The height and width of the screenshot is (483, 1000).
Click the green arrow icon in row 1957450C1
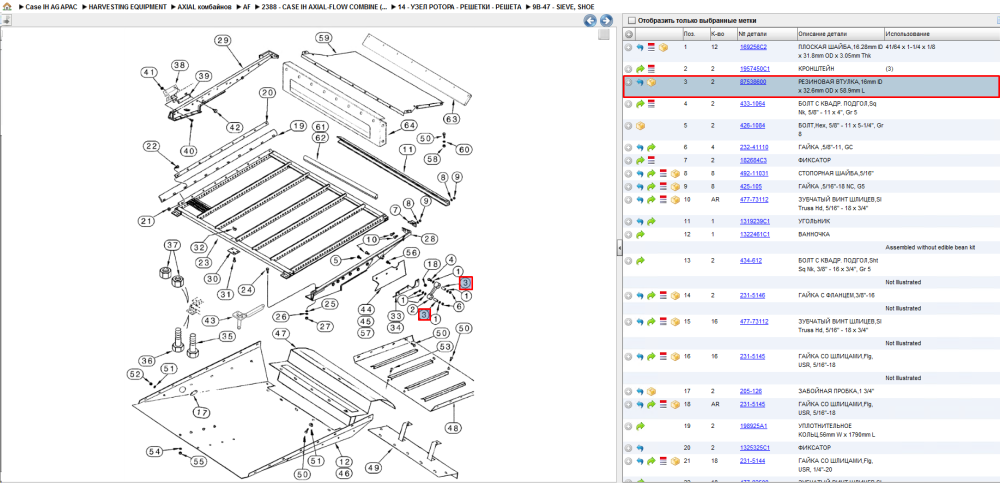[x=640, y=68]
